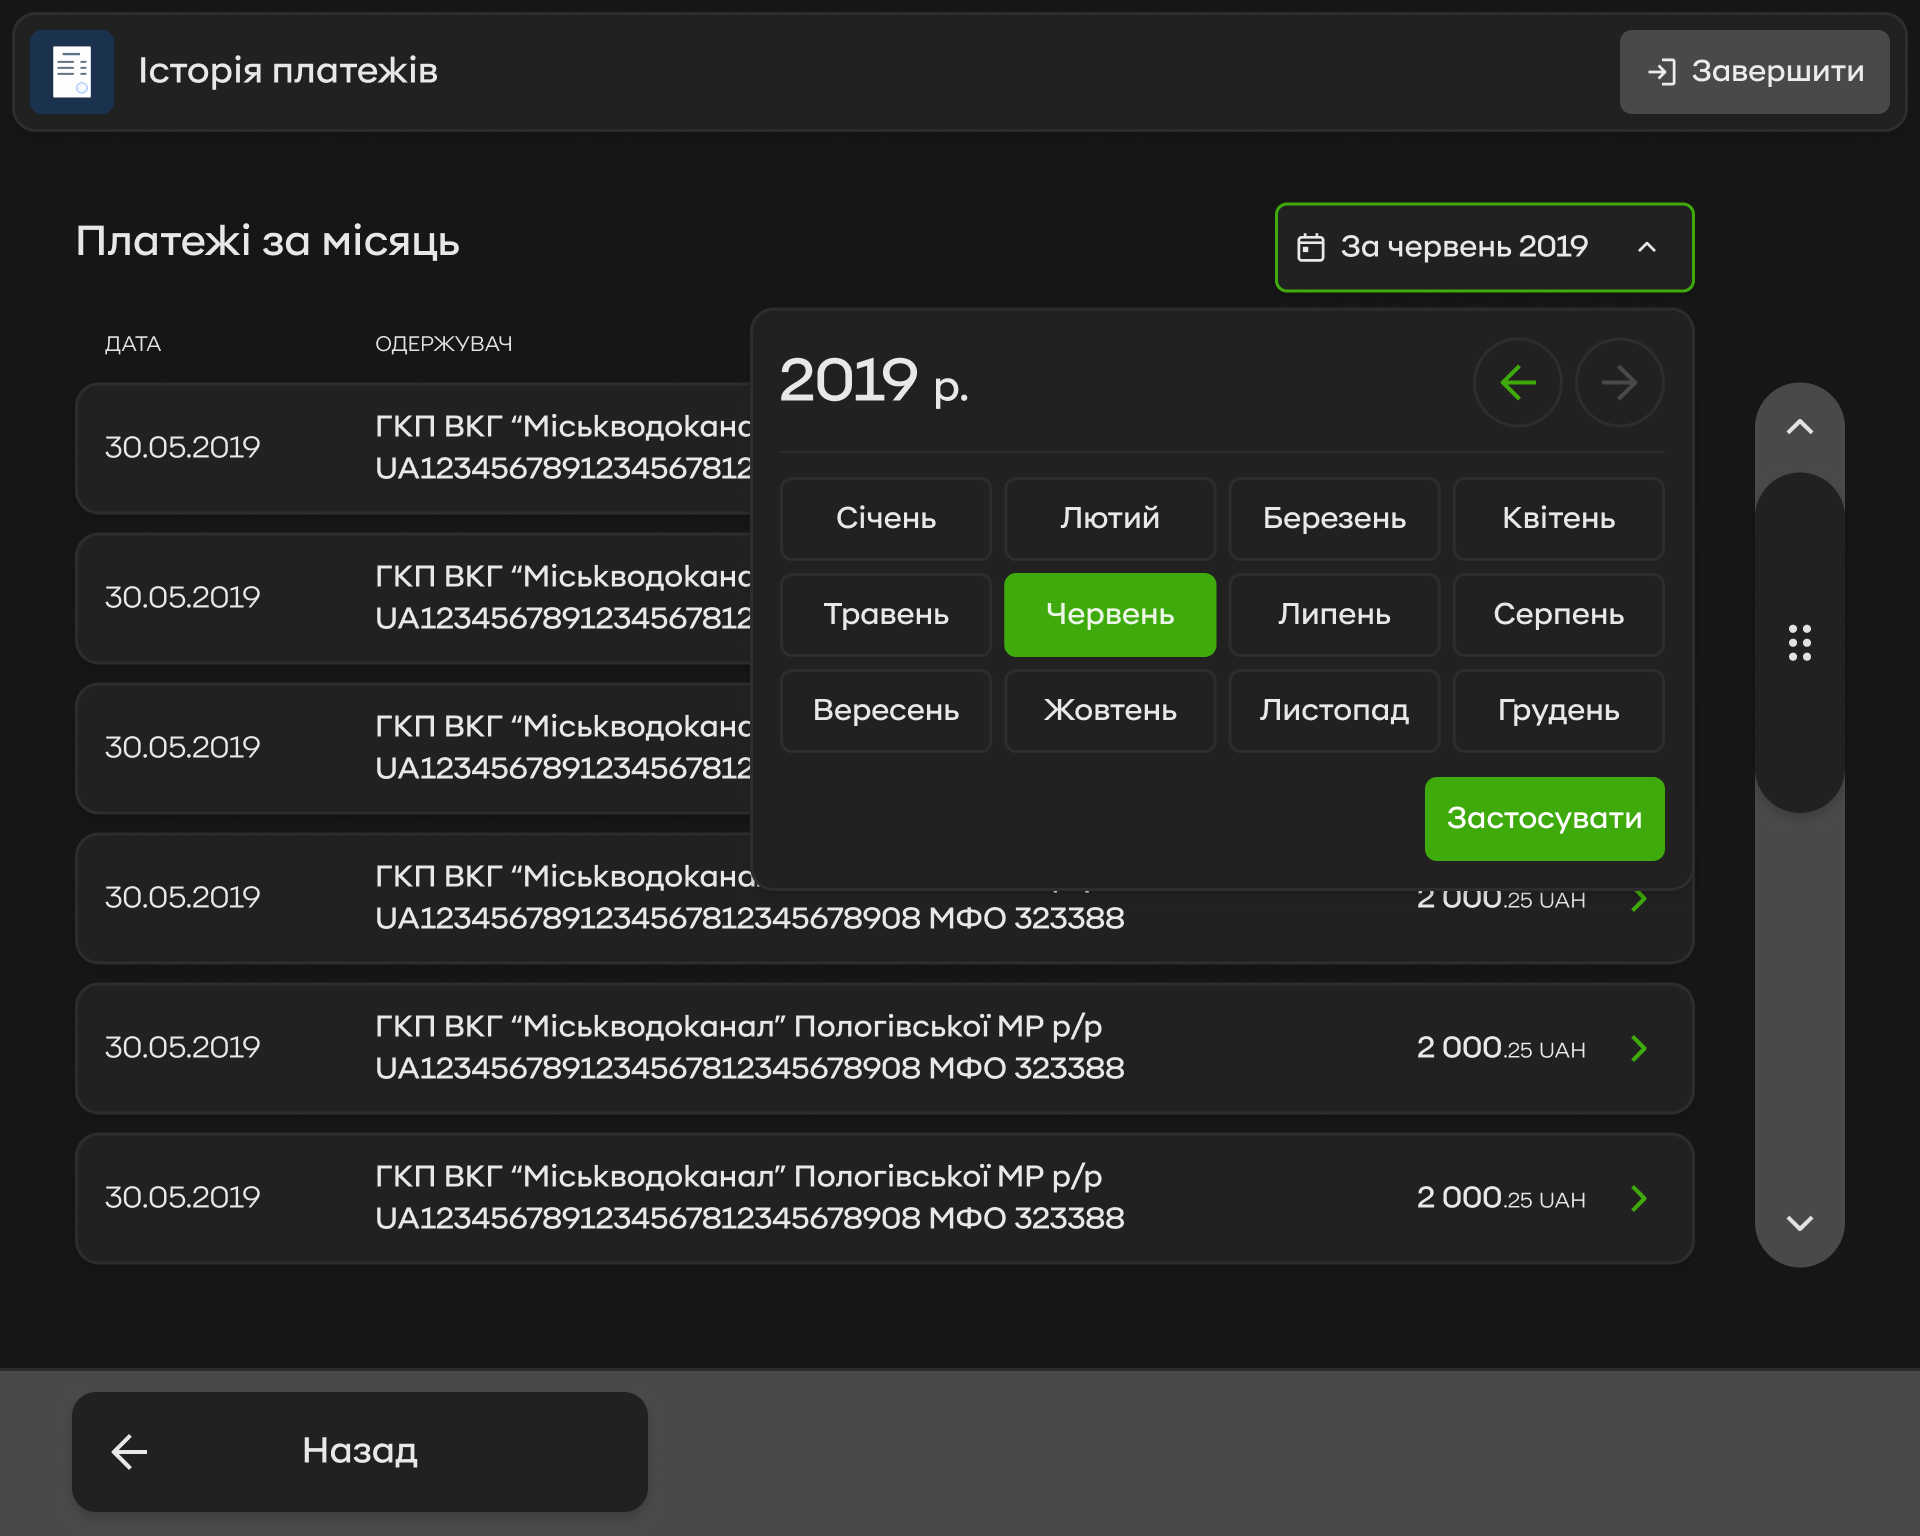1920x1536 pixels.
Task: Go to previous year with green left arrow
Action: pyautogui.click(x=1518, y=382)
